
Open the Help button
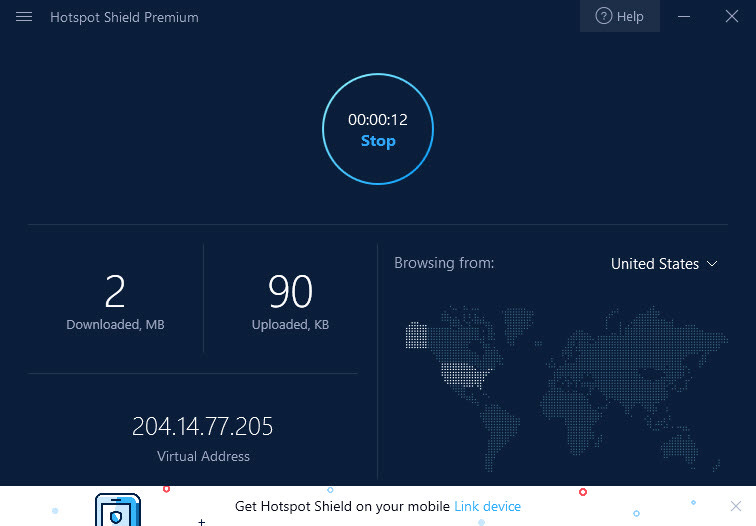tap(620, 16)
